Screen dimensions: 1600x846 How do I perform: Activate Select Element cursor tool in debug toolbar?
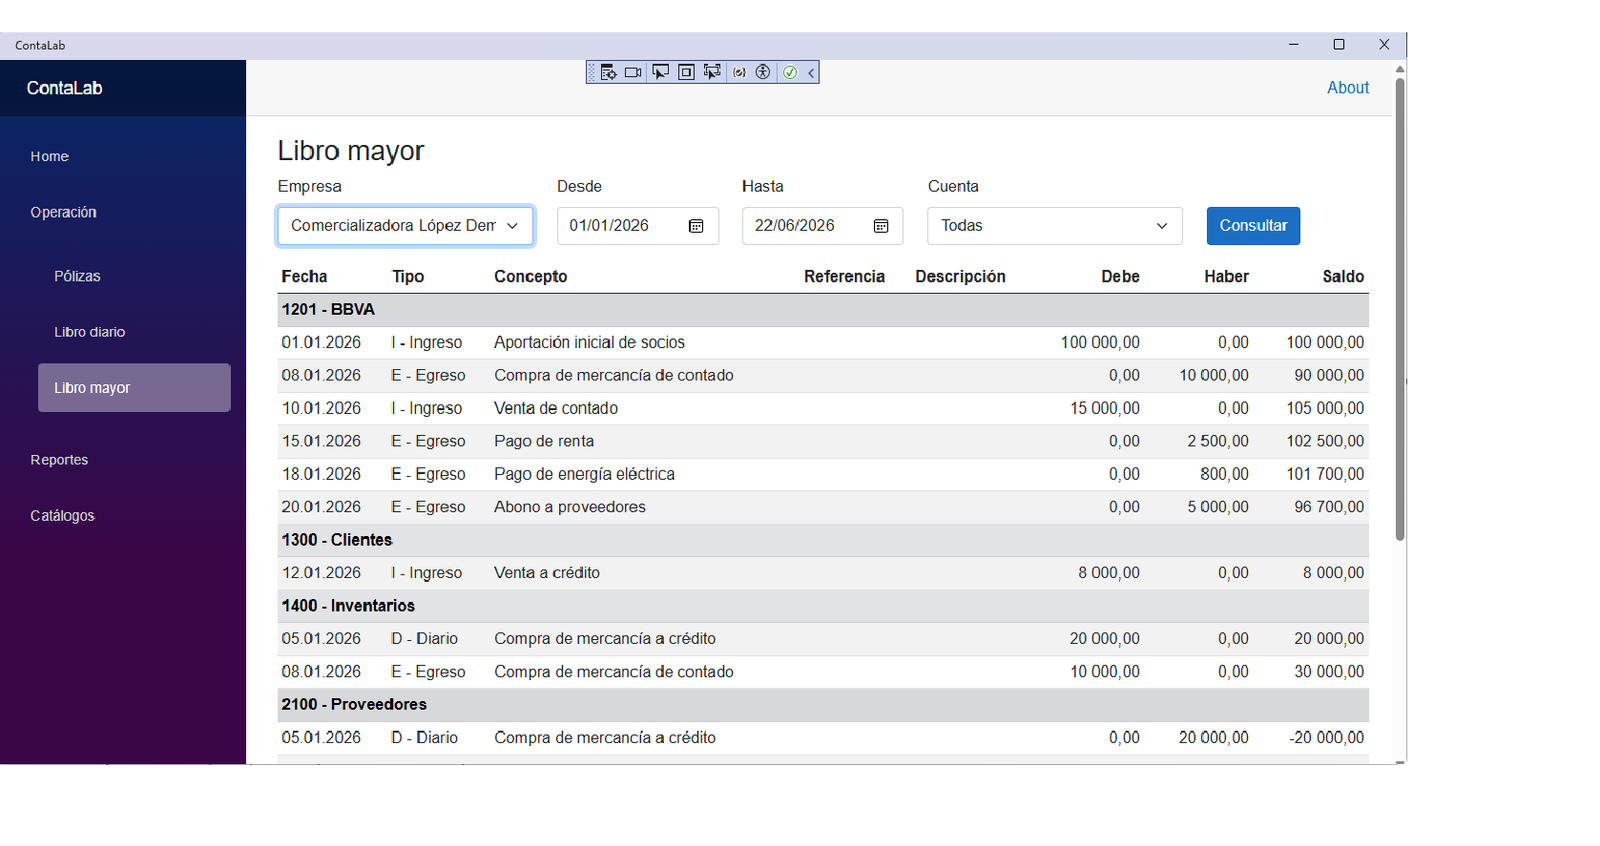pyautogui.click(x=660, y=72)
